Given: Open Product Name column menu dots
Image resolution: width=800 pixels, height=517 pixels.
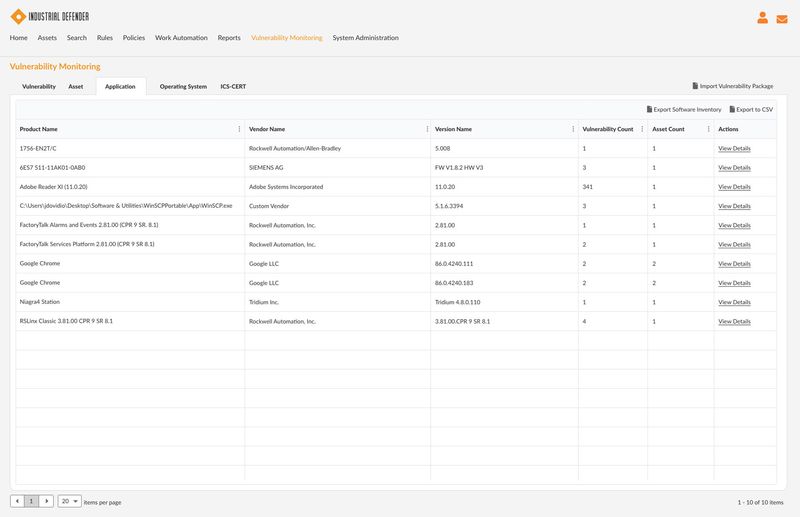Looking at the screenshot, I should (239, 129).
